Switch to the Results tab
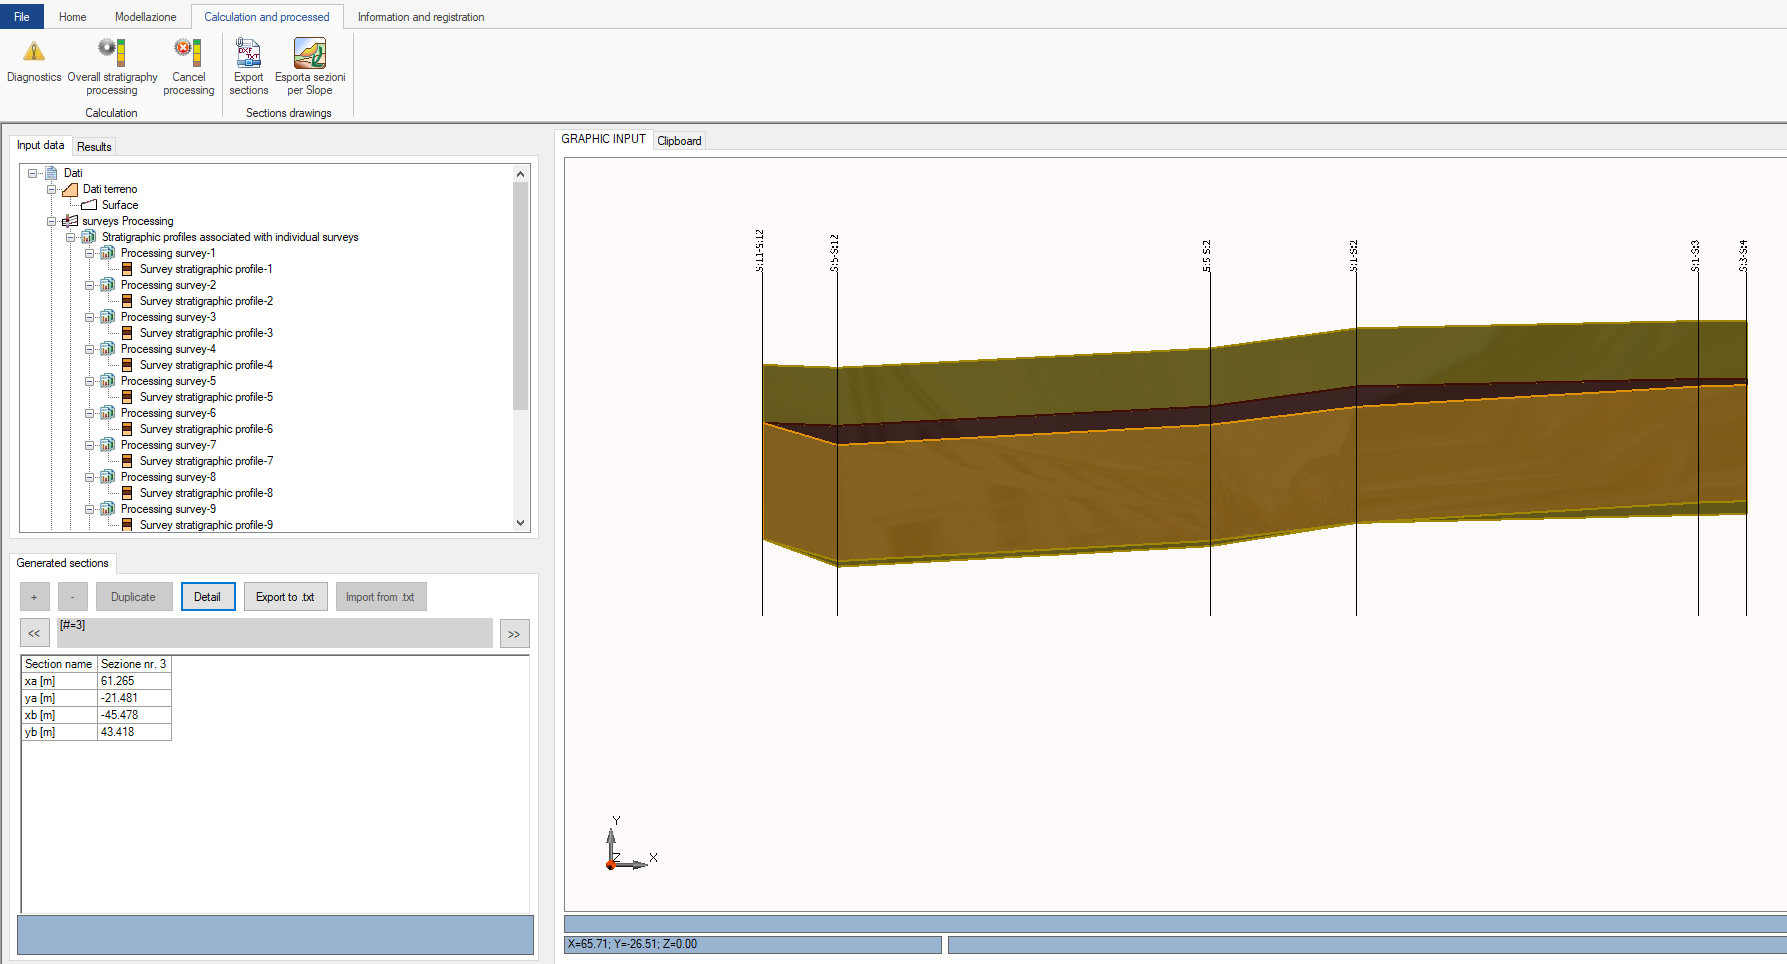Image resolution: width=1787 pixels, height=964 pixels. [x=94, y=146]
